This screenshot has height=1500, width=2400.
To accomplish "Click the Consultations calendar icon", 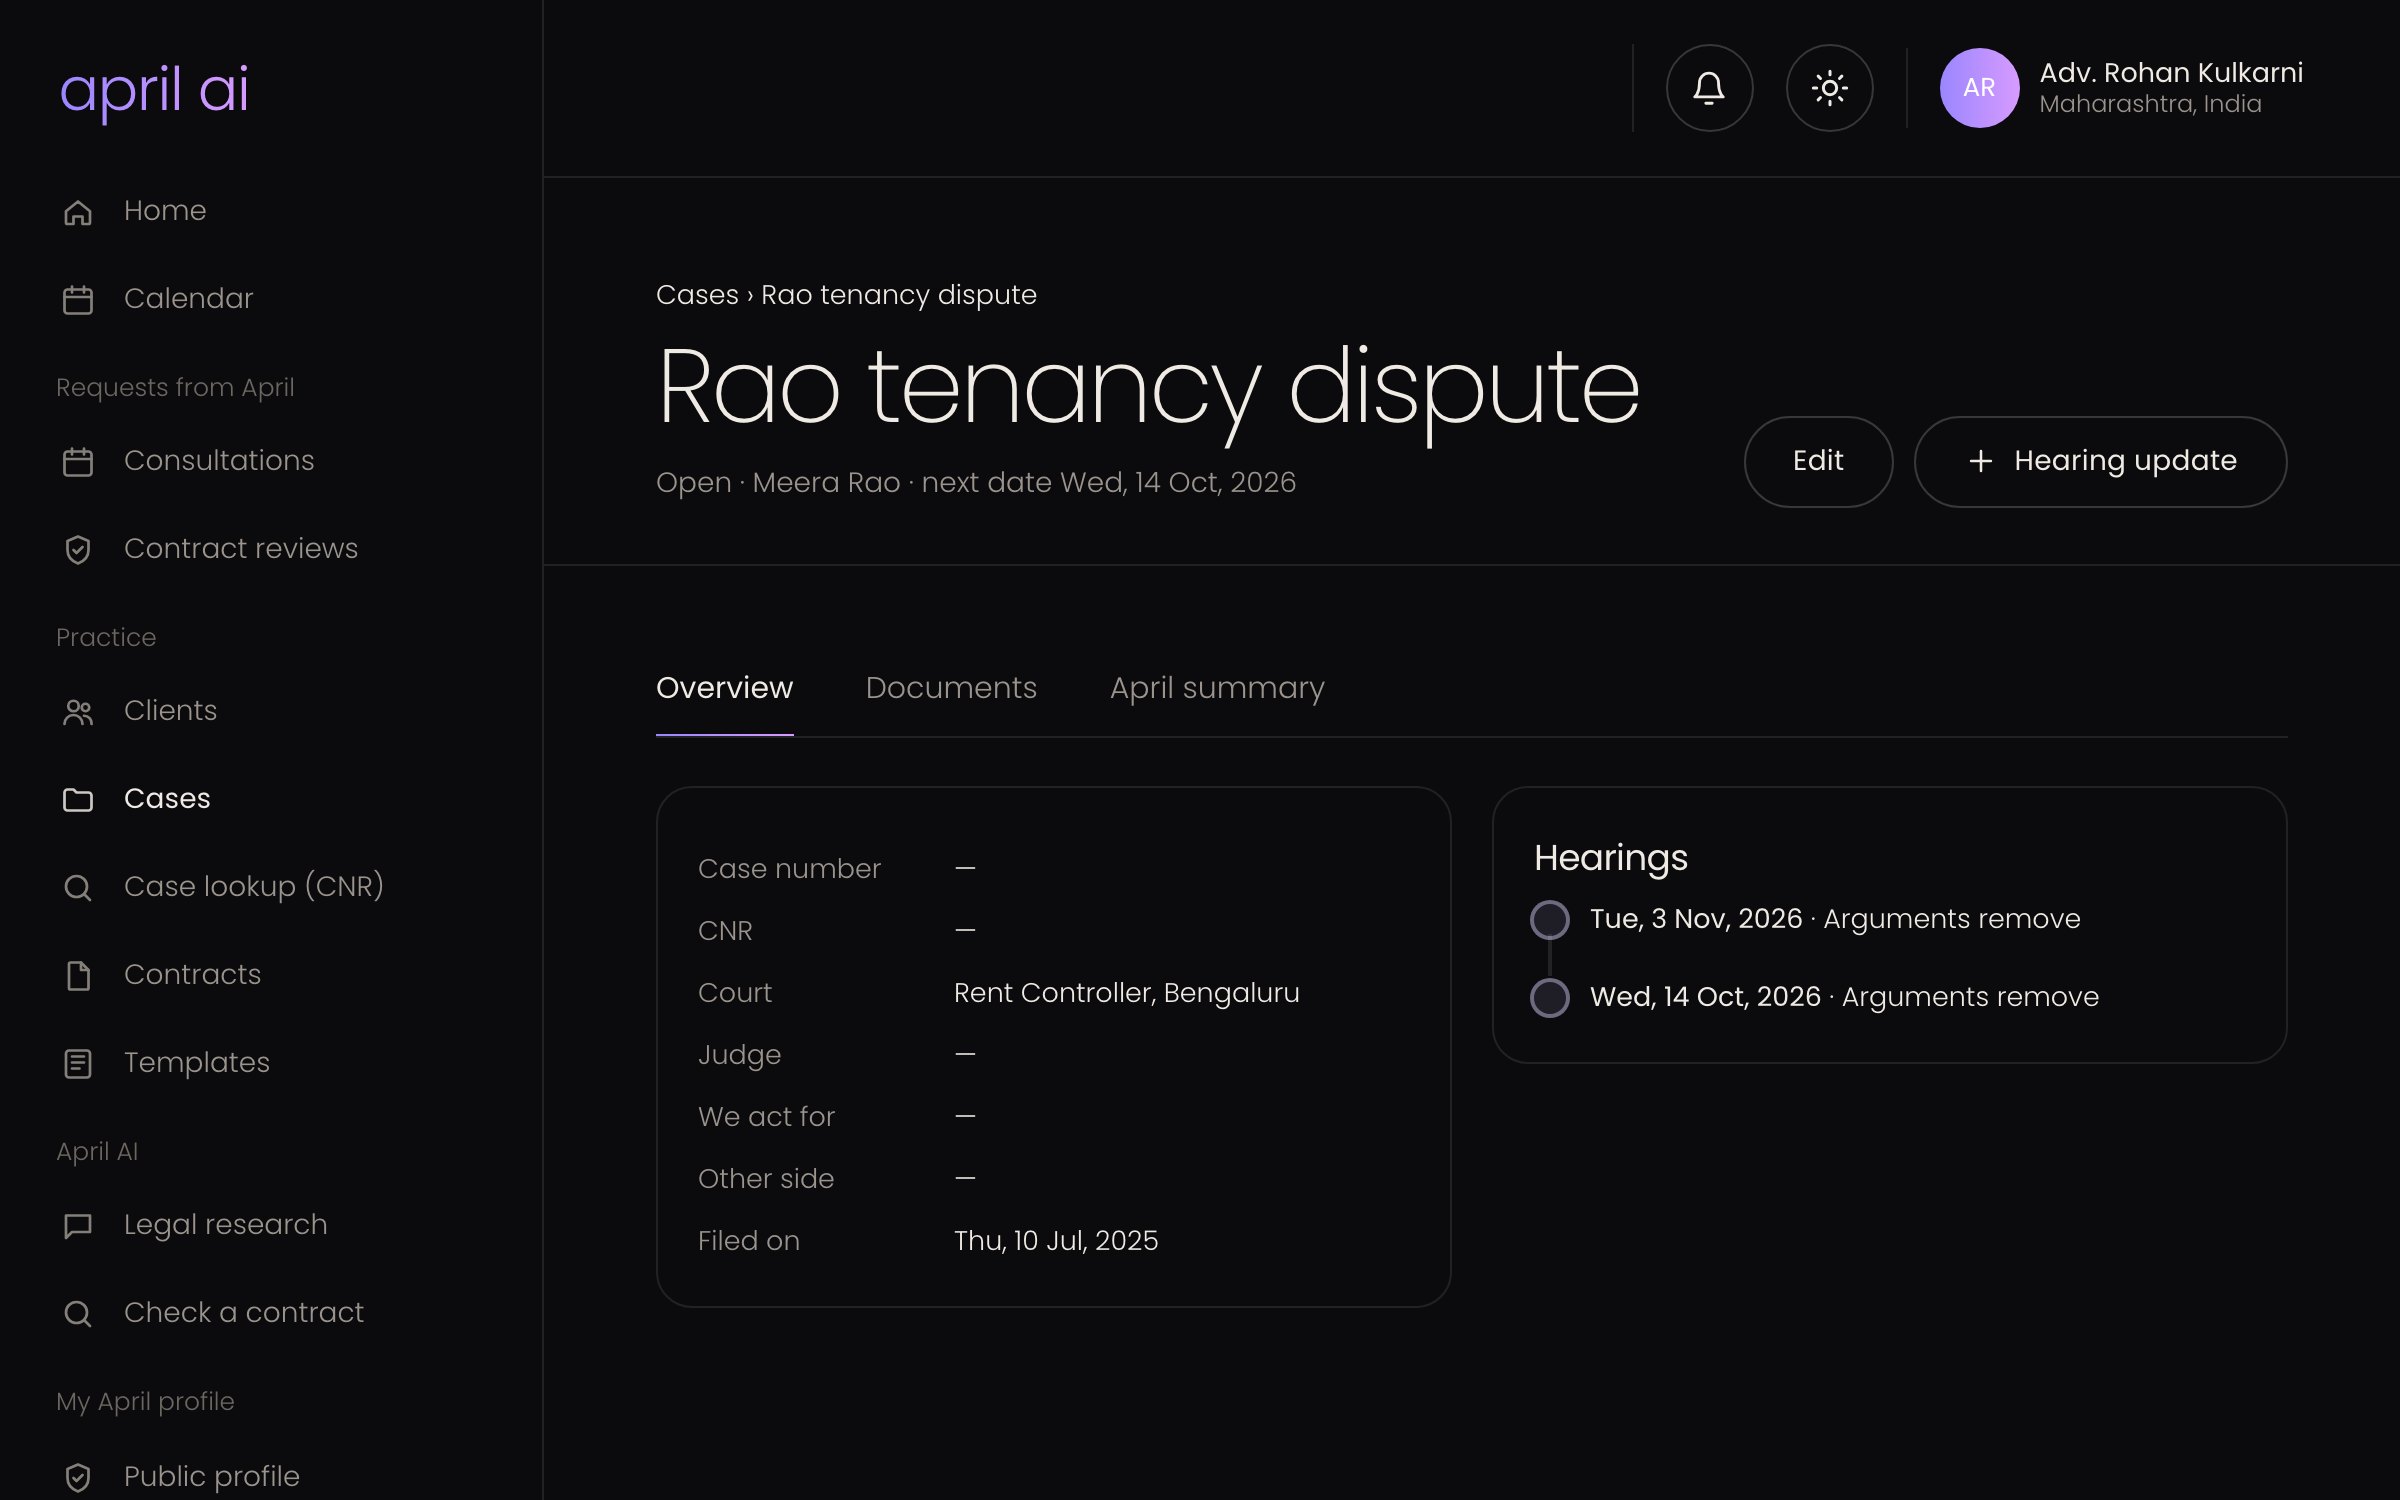I will coord(78,461).
